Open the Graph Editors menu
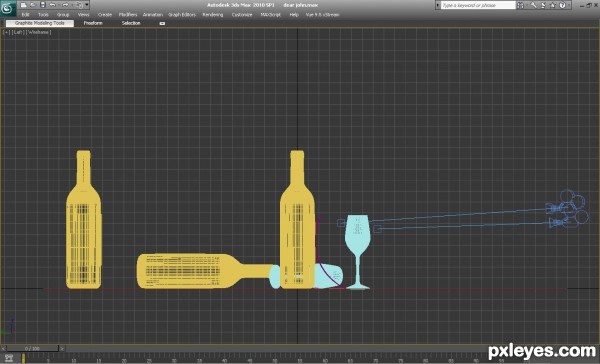600x364 pixels. (x=182, y=15)
